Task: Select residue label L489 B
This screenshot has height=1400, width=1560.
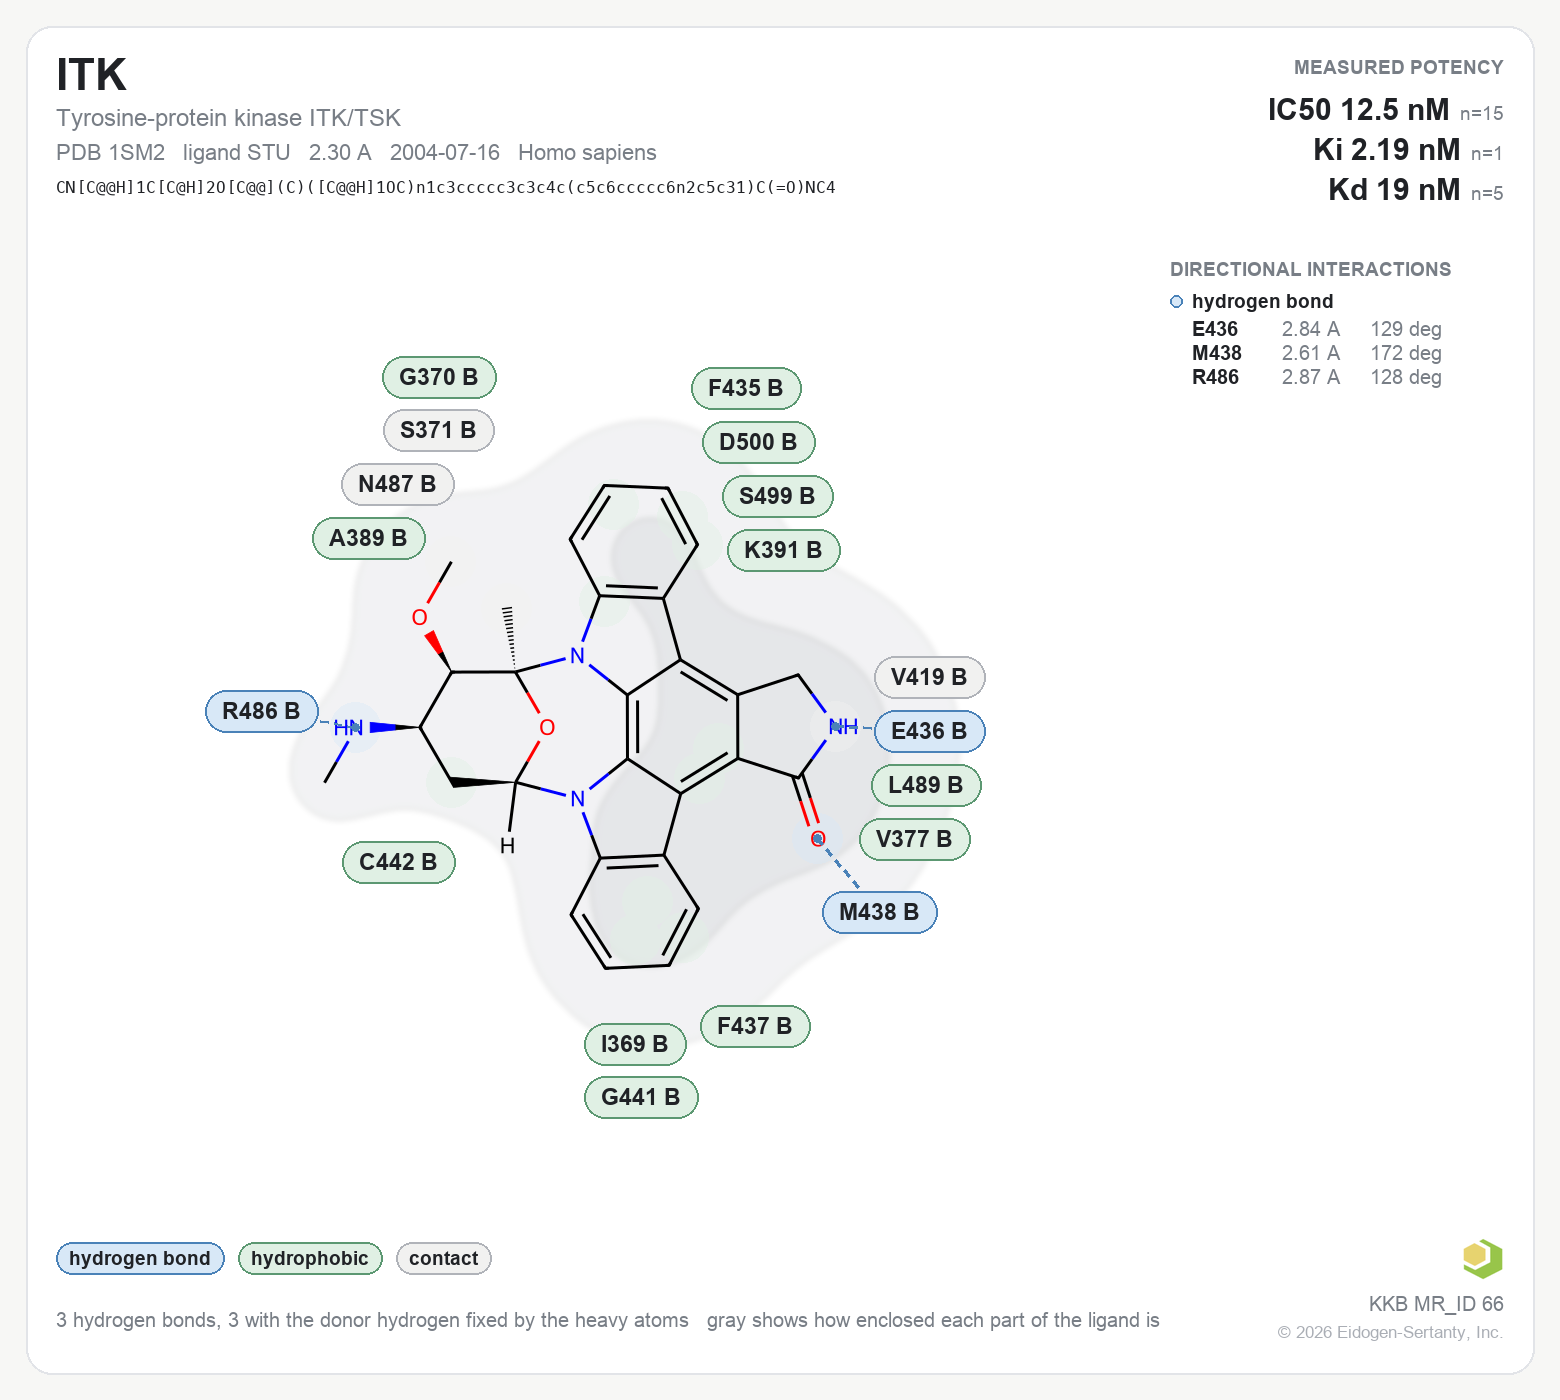Action: click(x=926, y=785)
